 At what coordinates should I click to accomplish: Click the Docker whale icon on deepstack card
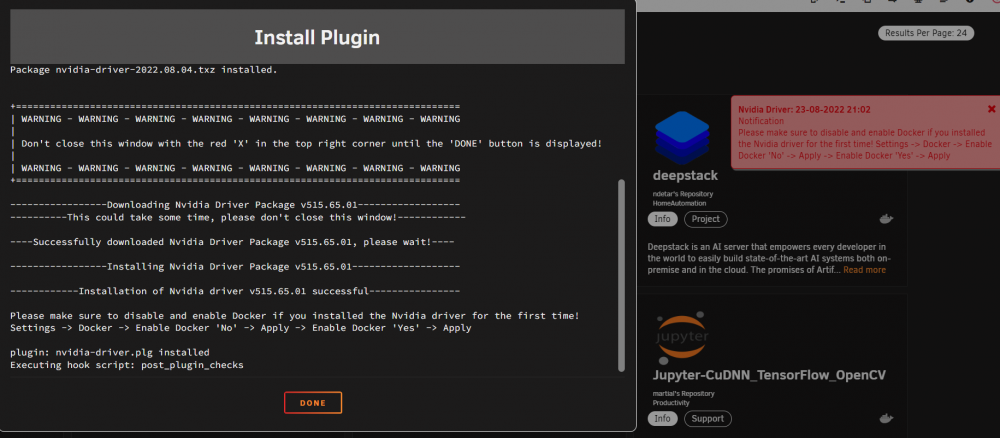(886, 219)
